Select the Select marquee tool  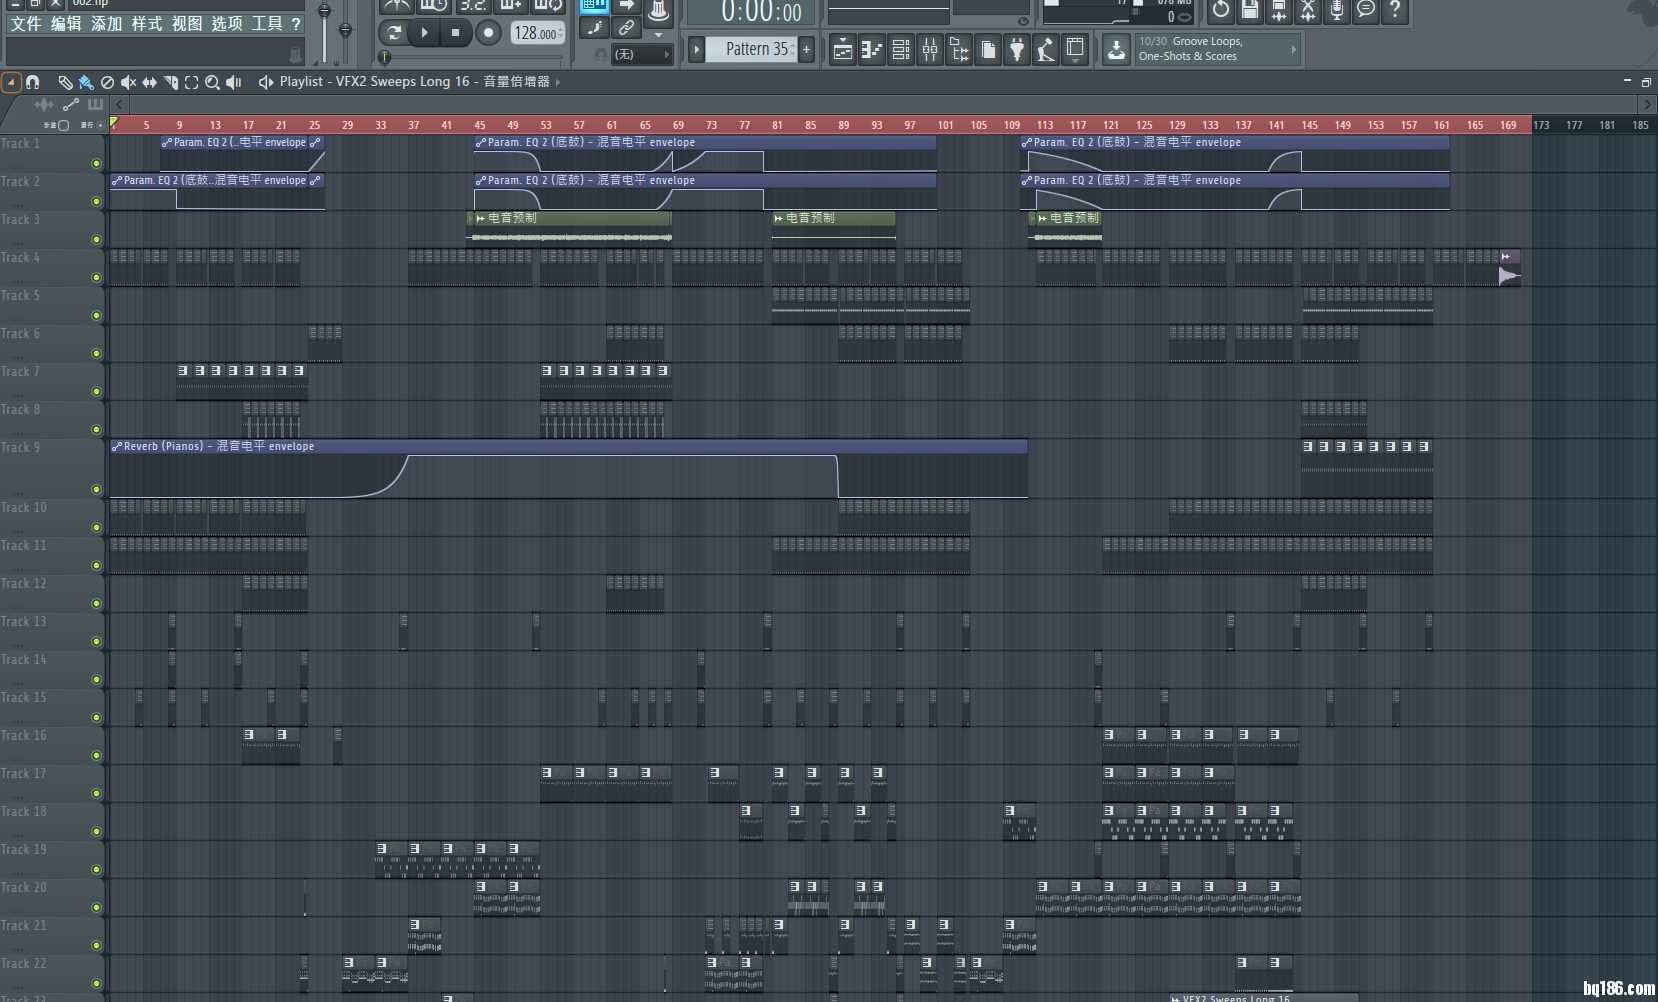tap(191, 82)
